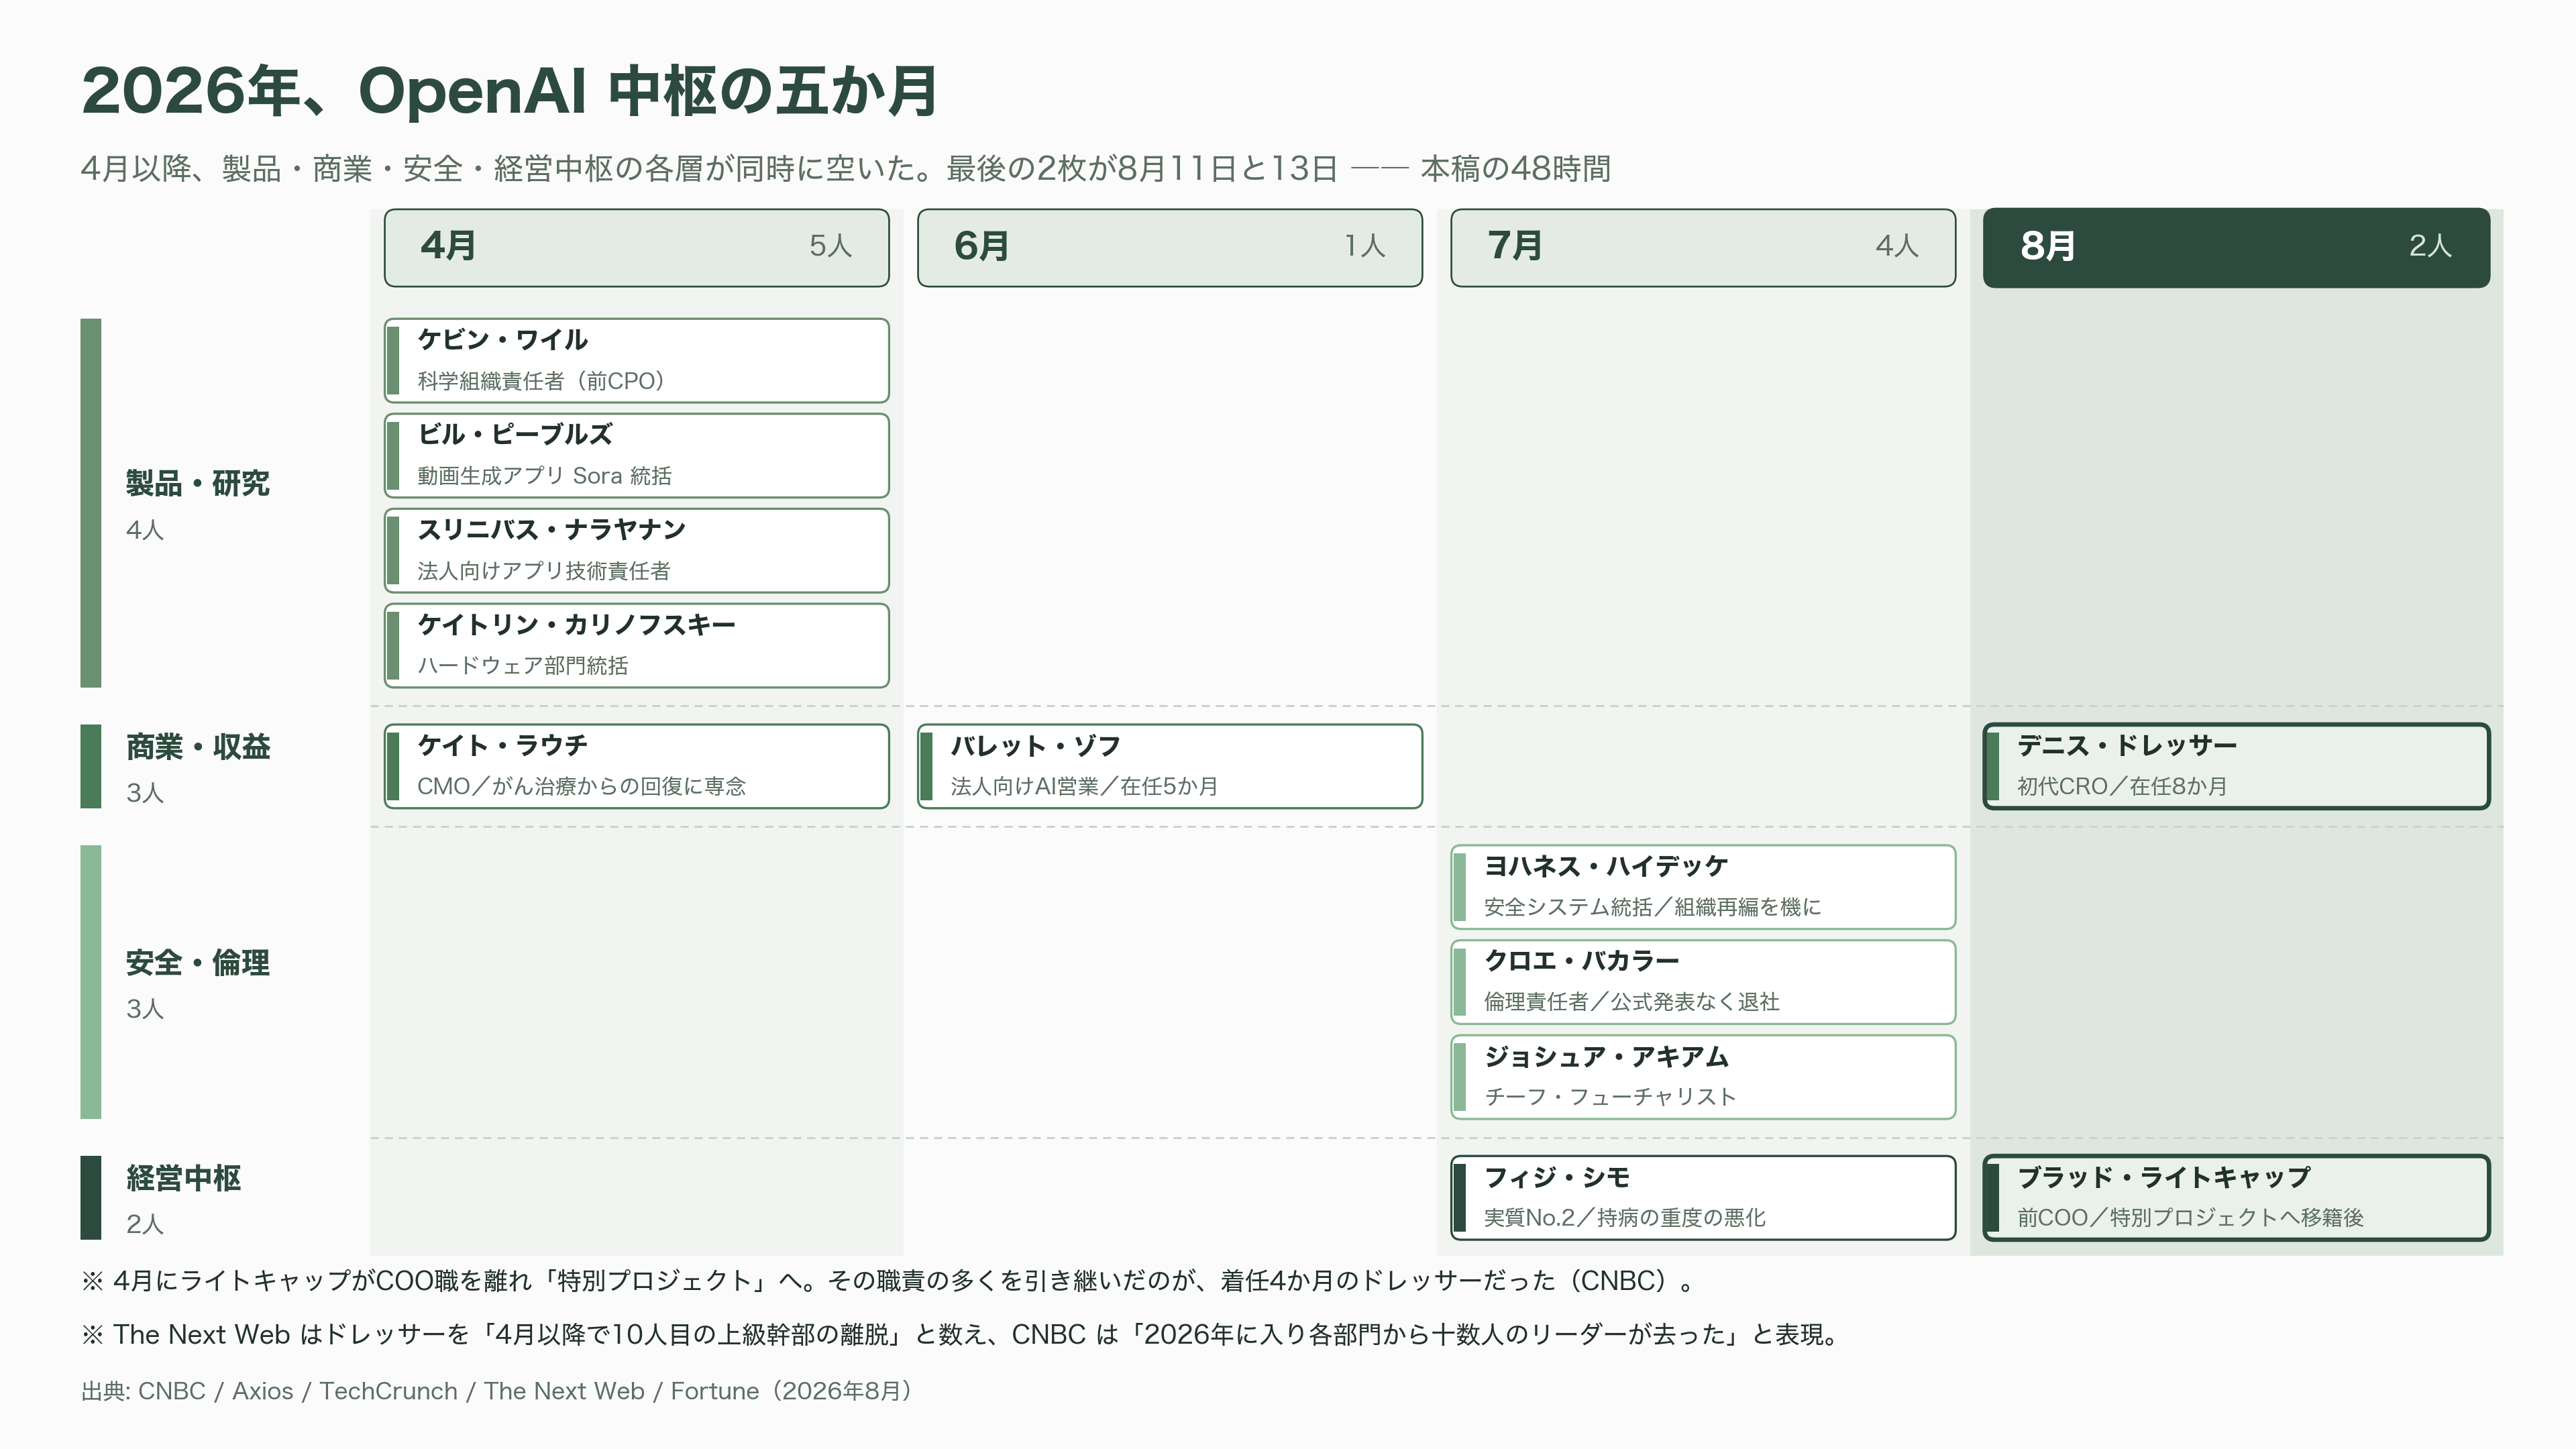The width and height of the screenshot is (2576, 1449).
Task: Click the text 実質No.2／持病の重度の悪化
Action: point(1624,1219)
